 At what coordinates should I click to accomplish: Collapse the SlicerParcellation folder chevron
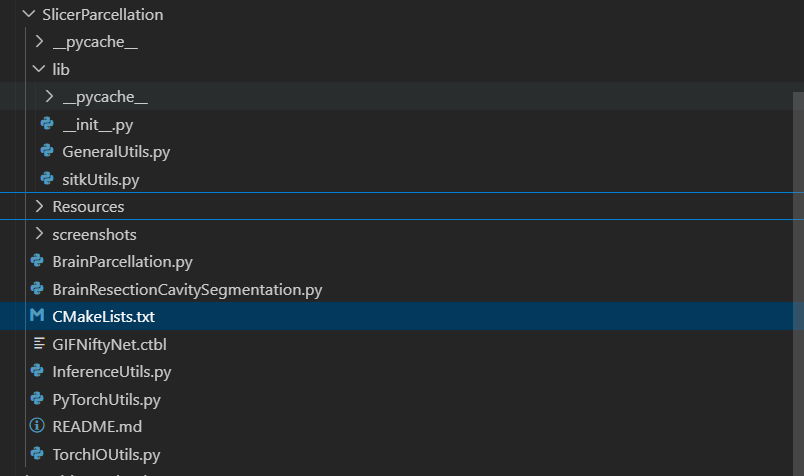coord(29,14)
